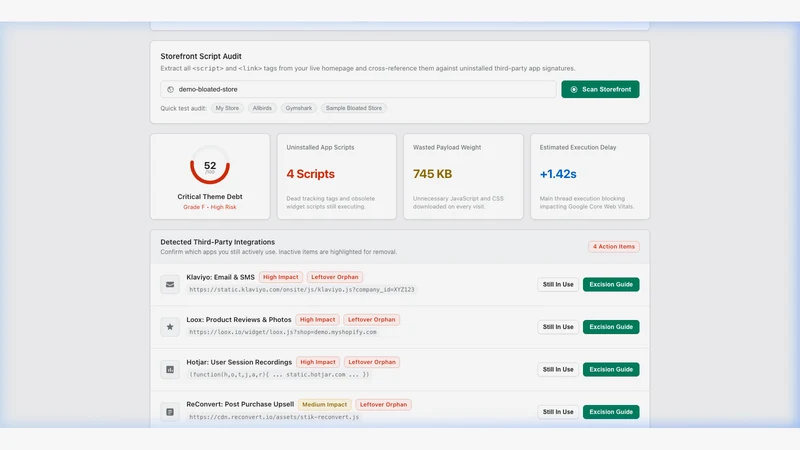Click ReConvert's Leftover Orphan tag
This screenshot has height=450, width=800.
384,405
